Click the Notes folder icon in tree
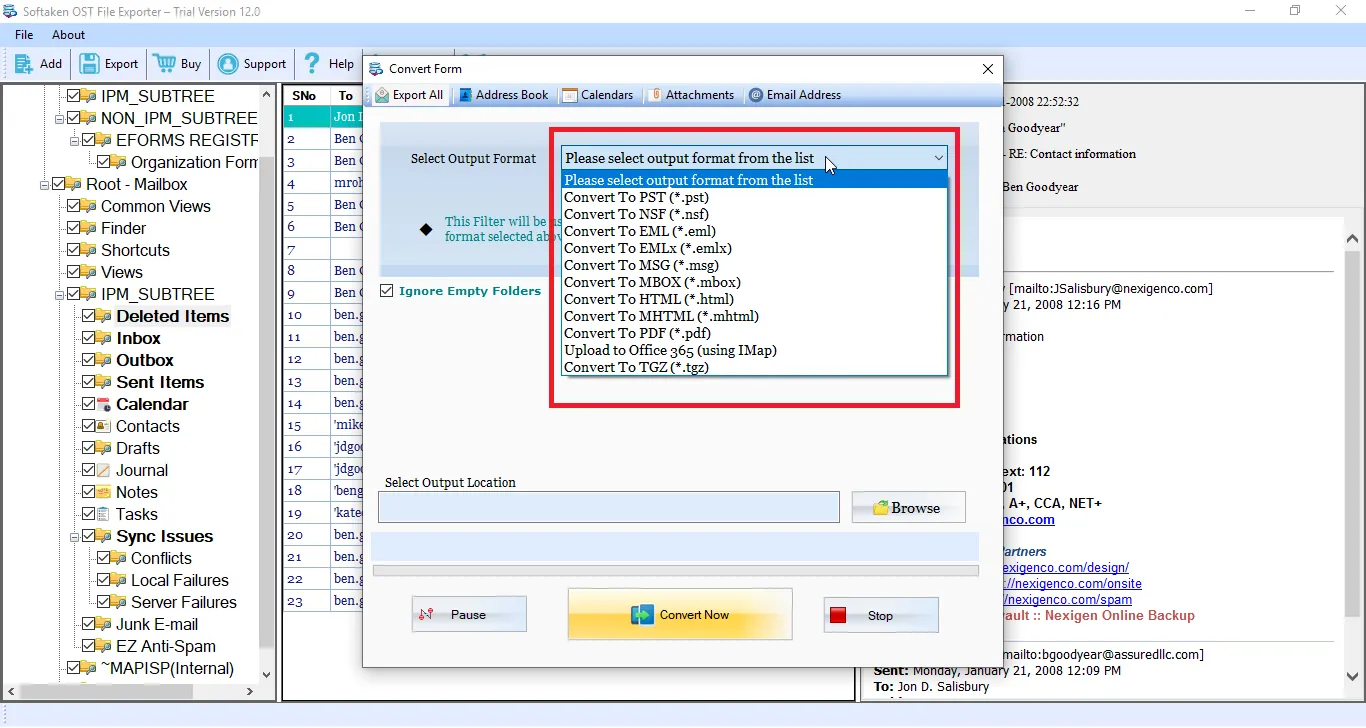The height and width of the screenshot is (728, 1366). coord(104,492)
